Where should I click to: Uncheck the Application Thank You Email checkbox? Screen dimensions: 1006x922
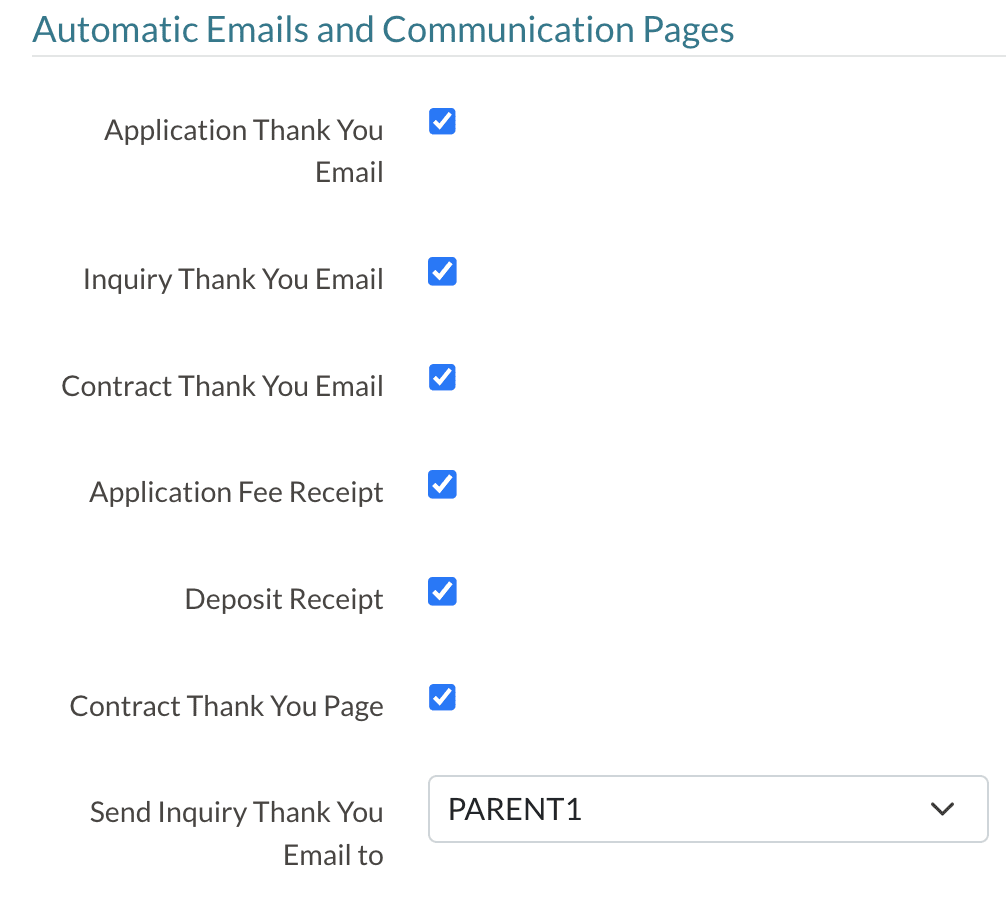pos(442,123)
